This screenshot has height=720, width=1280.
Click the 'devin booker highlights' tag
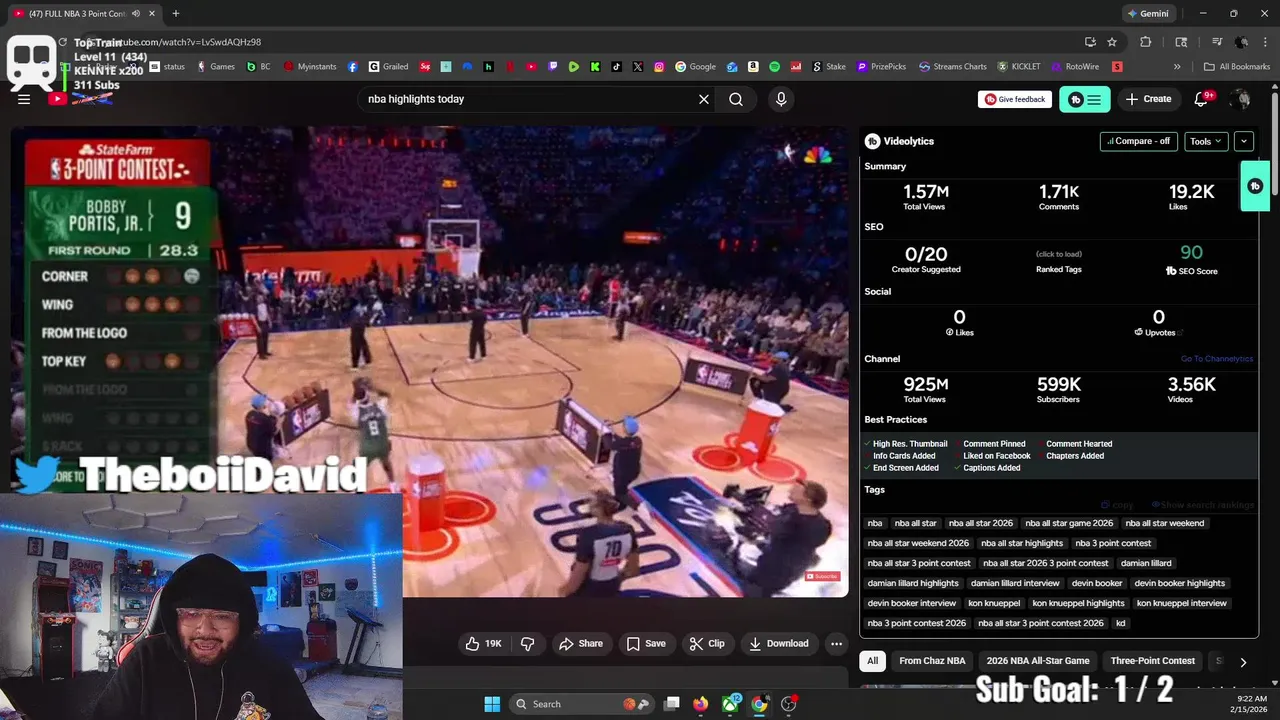pos(1180,583)
